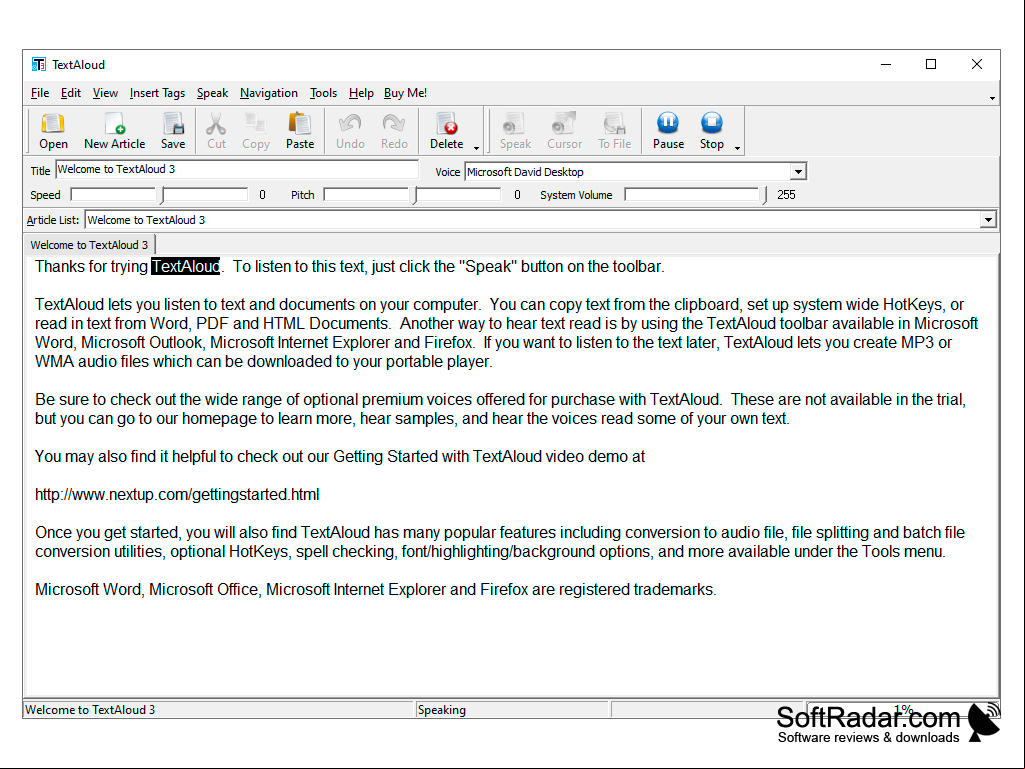
Task: Click the Copy toolbar icon
Action: click(x=256, y=131)
